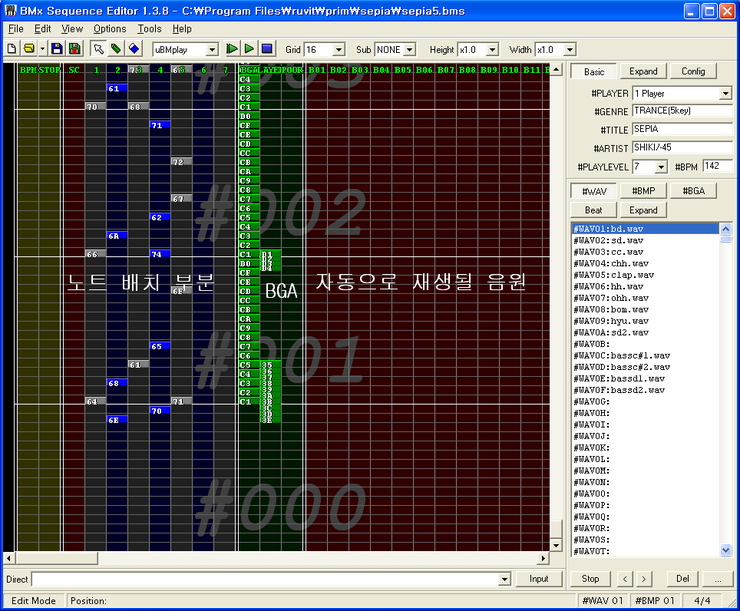
Task: Select the arrow edit-mode tool
Action: coord(98,49)
